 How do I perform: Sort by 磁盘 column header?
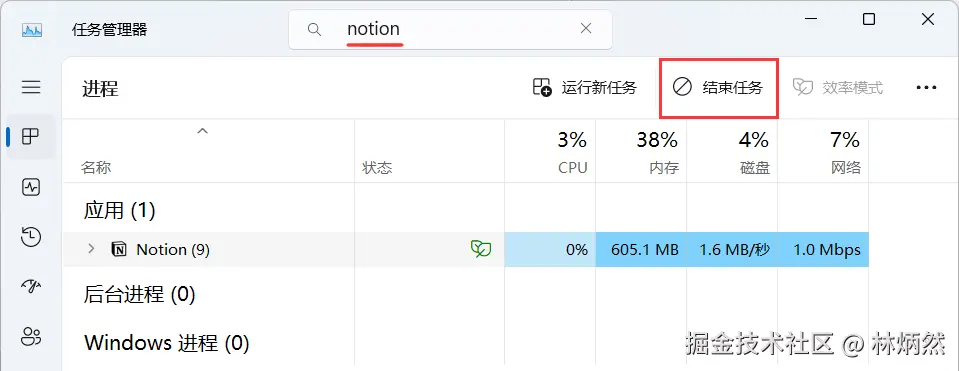coord(732,151)
